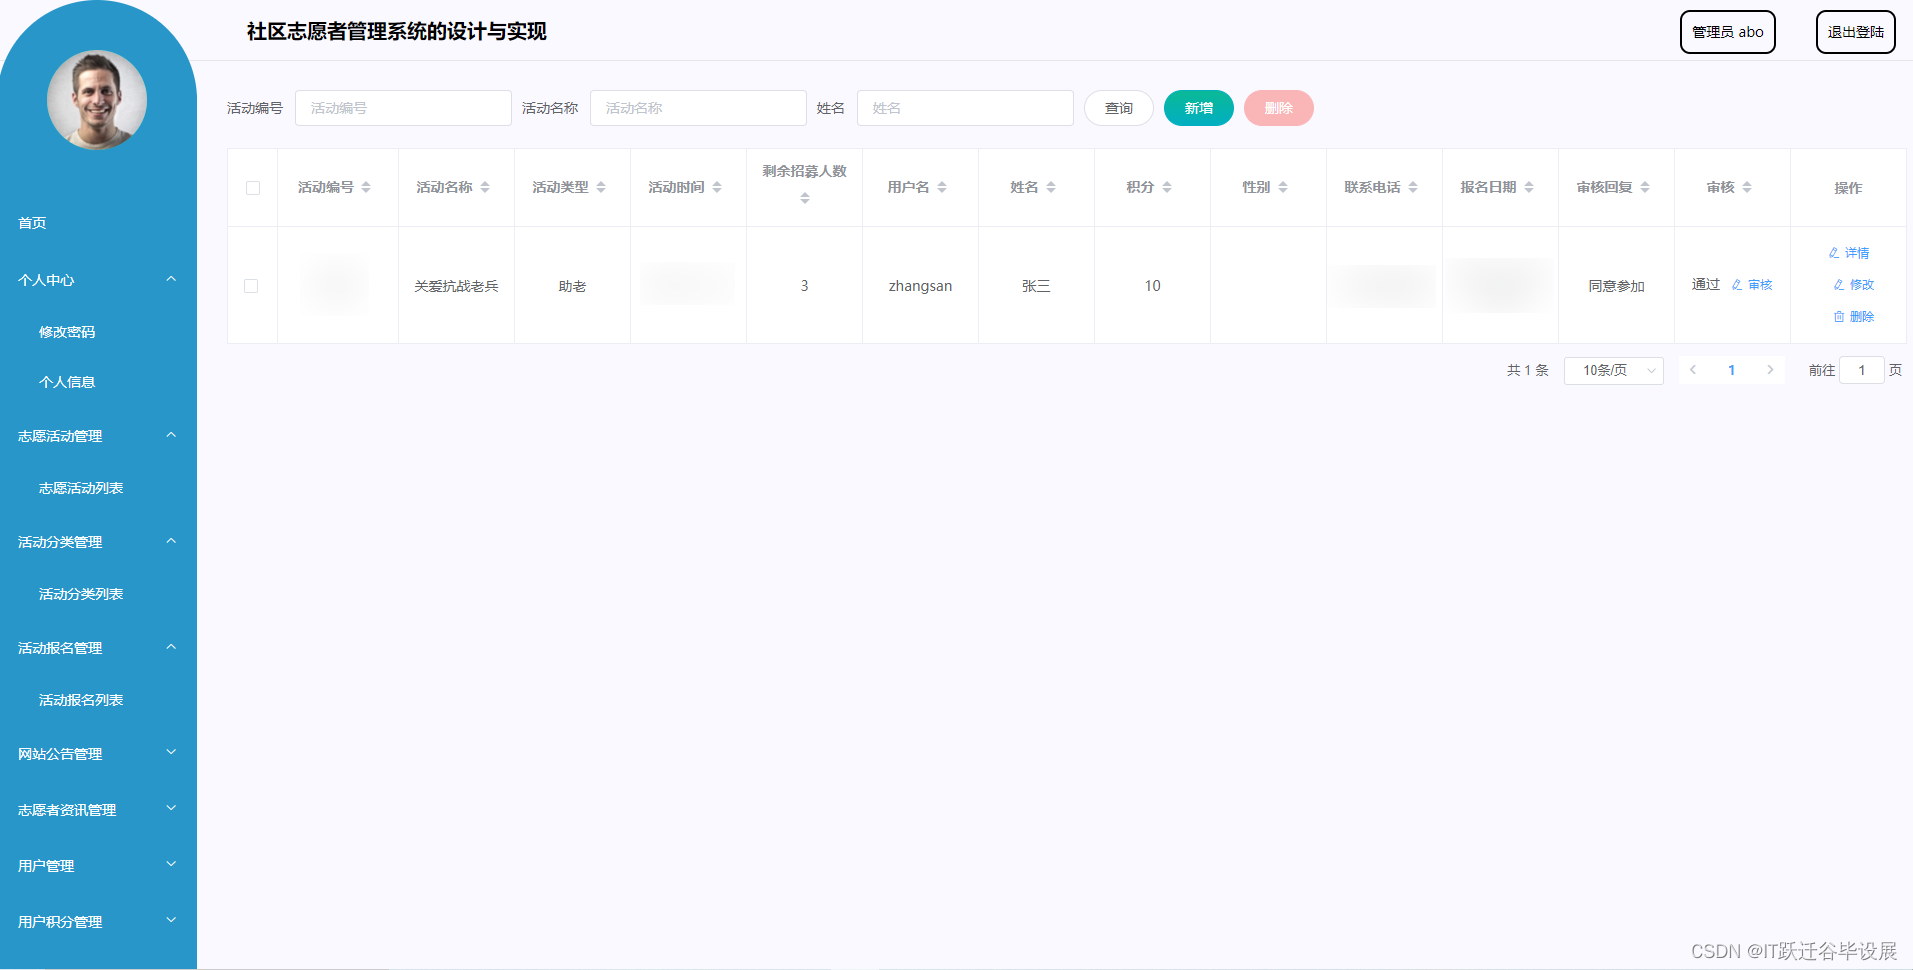
Task: Sort by 活动类型 column arrows
Action: coord(601,187)
